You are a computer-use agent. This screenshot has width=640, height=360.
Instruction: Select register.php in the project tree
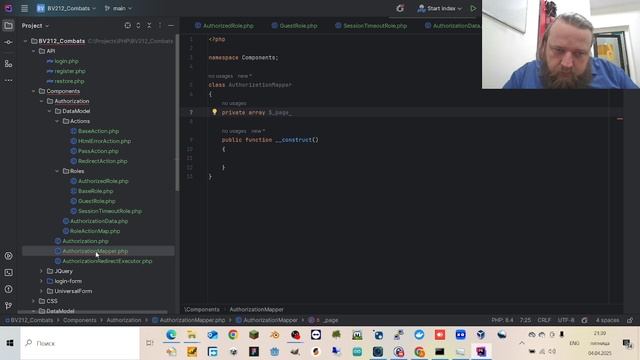pos(70,71)
